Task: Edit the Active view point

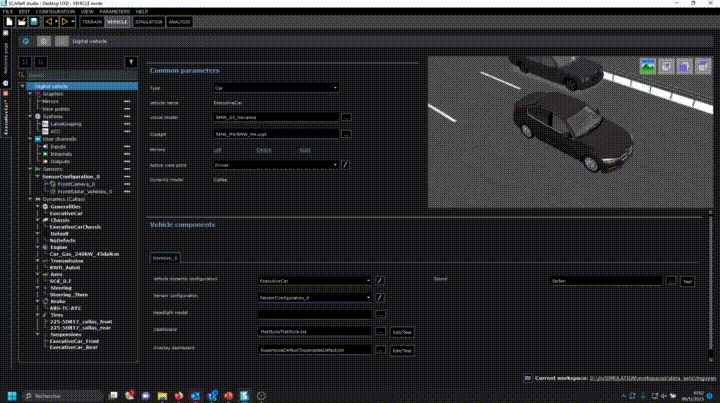Action: click(x=345, y=165)
